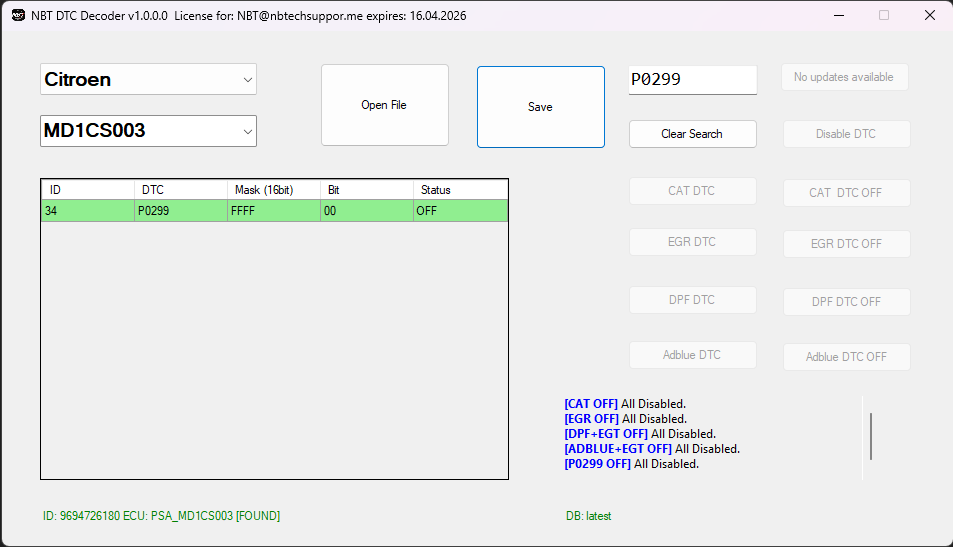Viewport: 953px width, 547px height.
Task: Click the DPF DTC button
Action: (x=693, y=300)
